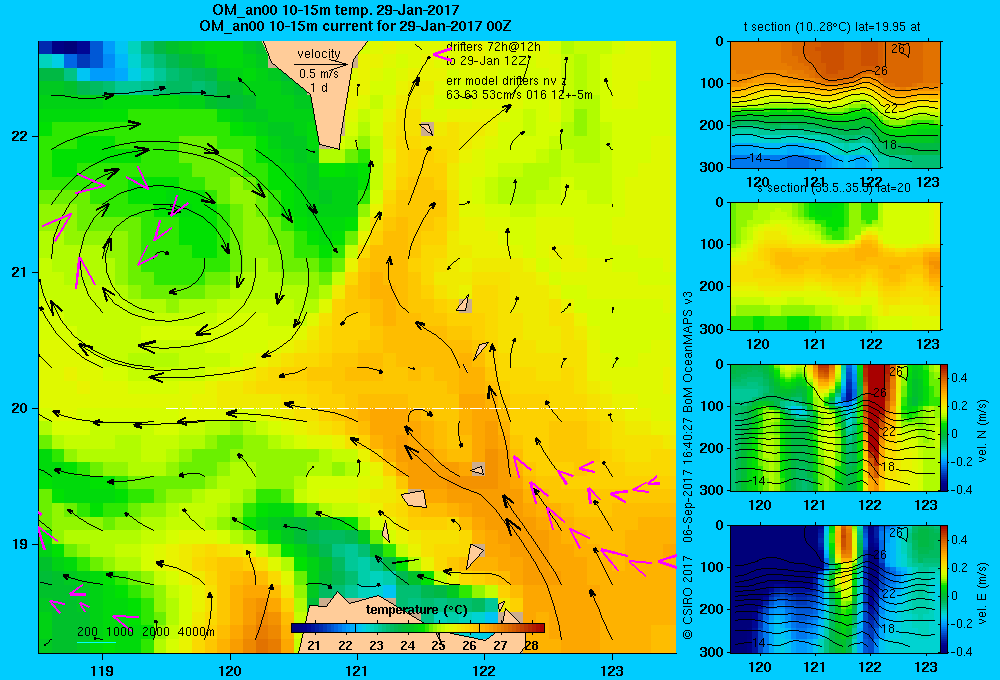Click the 'to 29-Jan 12Z' text
This screenshot has width=1000, height=680.
pos(486,61)
